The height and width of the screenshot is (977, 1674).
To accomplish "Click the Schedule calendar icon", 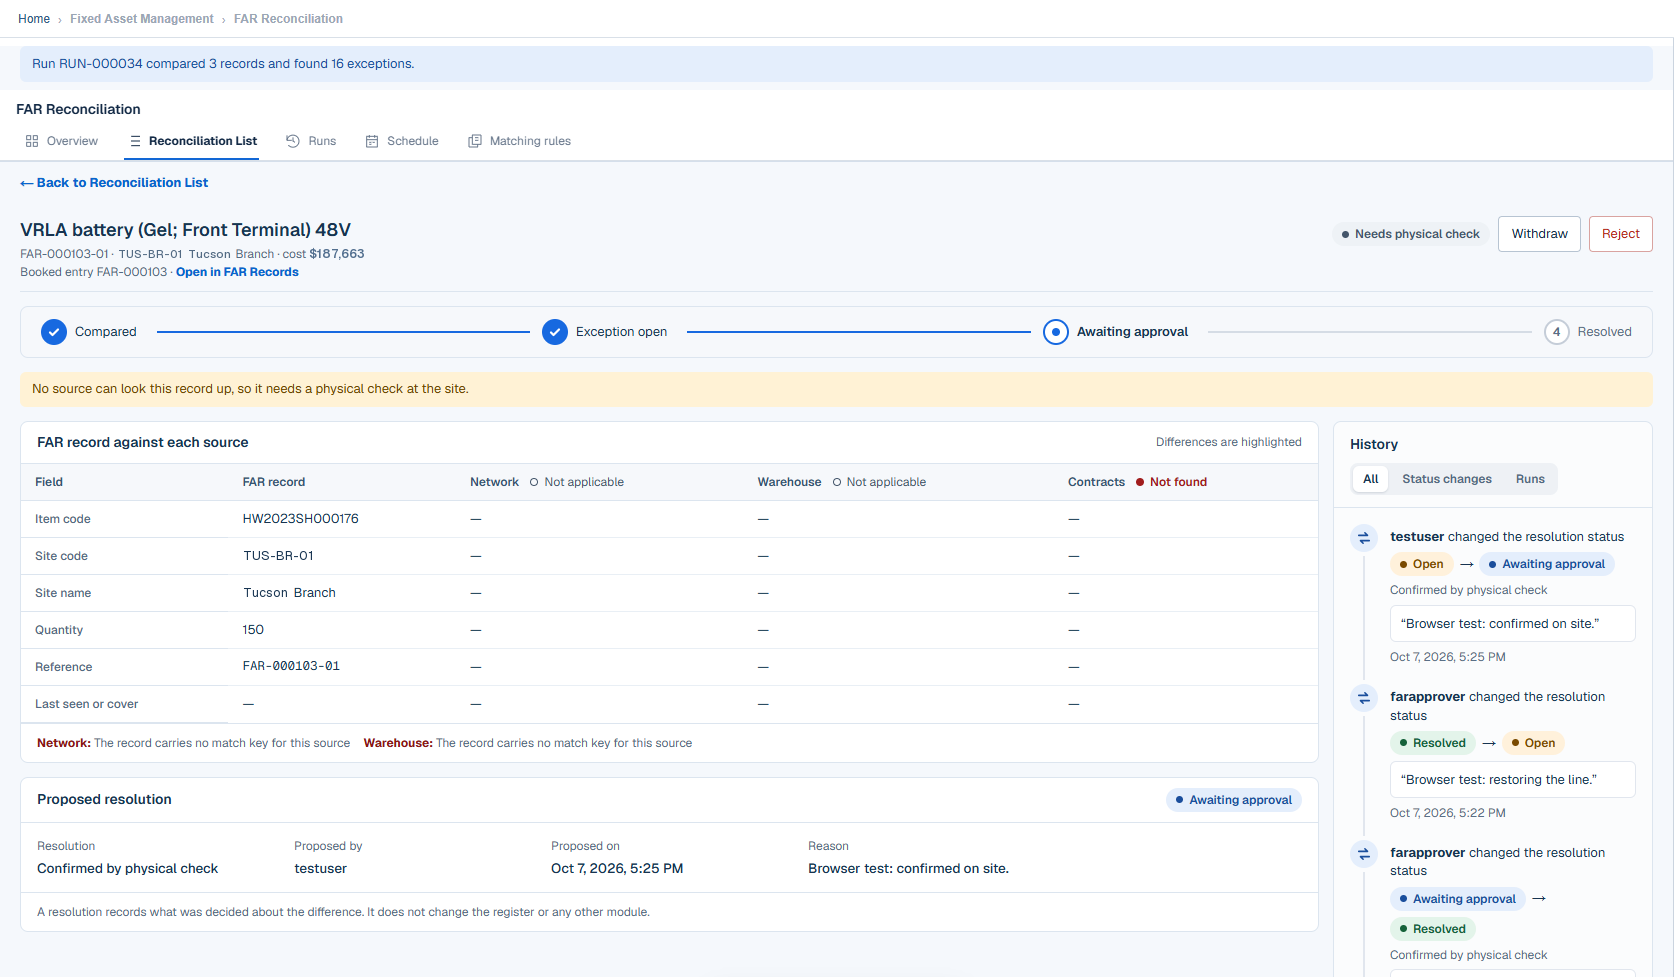I will [x=372, y=141].
